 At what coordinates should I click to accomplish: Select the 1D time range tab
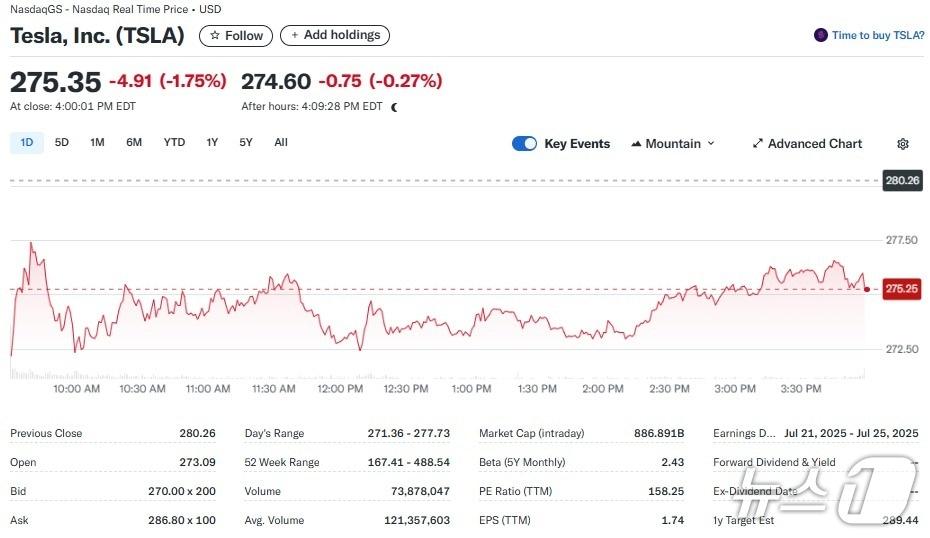click(x=27, y=143)
